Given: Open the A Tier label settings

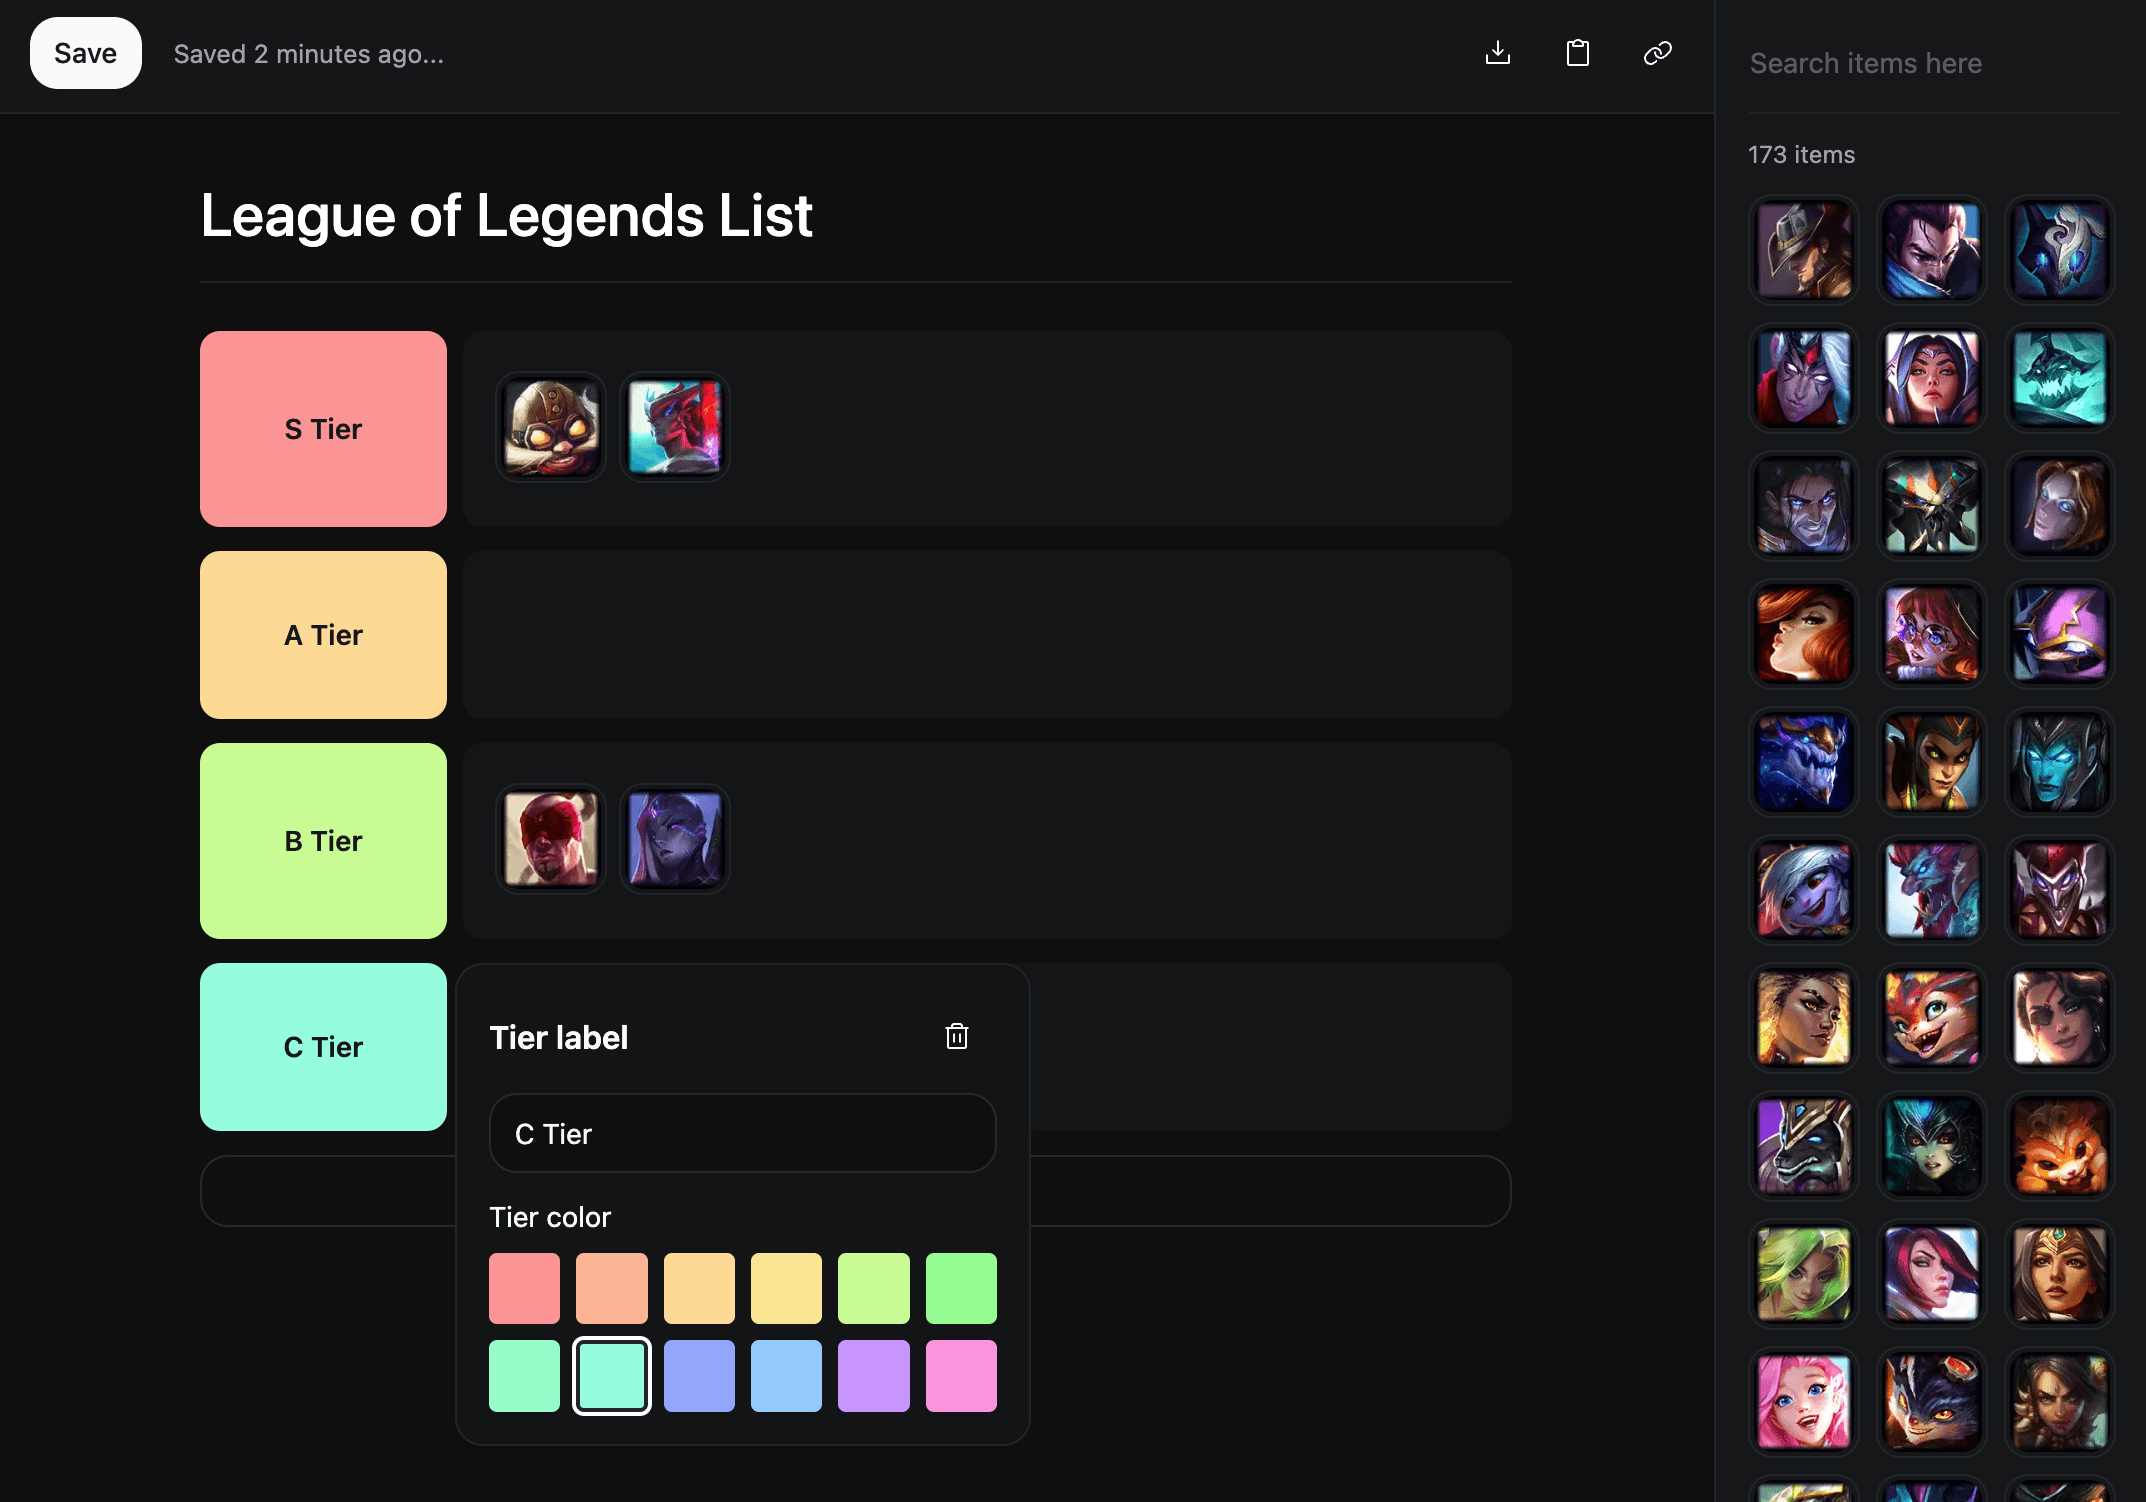Looking at the screenshot, I should tap(323, 635).
